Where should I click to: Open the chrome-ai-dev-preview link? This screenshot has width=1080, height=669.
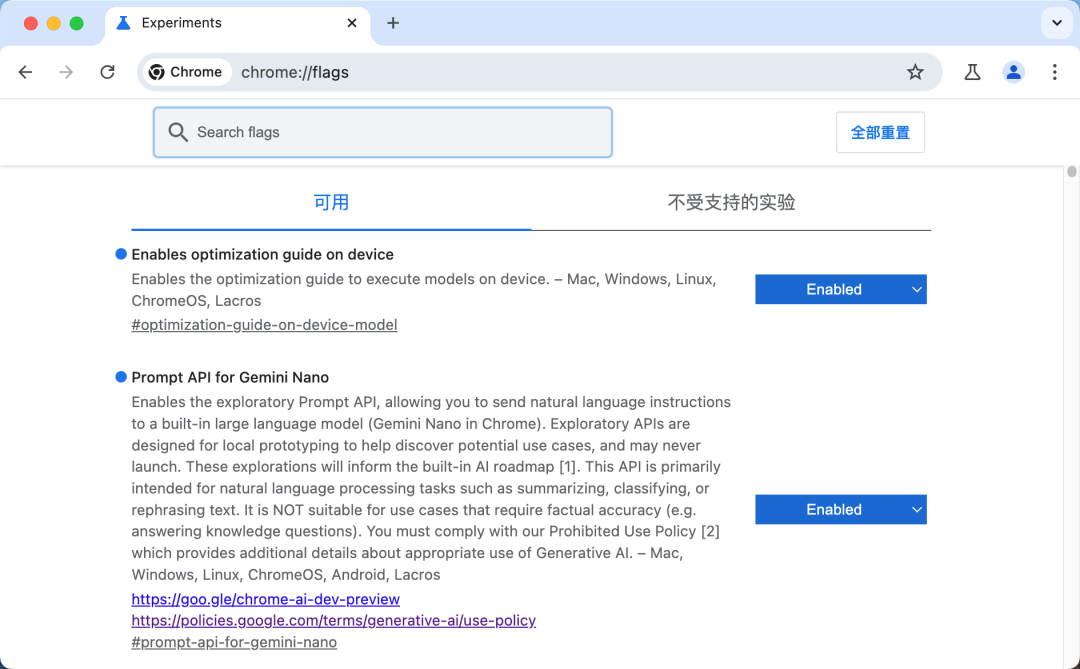click(x=265, y=599)
